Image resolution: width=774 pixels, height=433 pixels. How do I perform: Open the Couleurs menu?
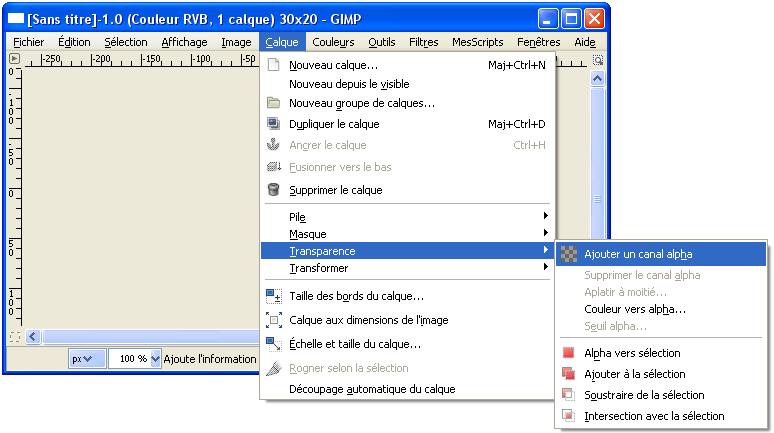pyautogui.click(x=333, y=42)
